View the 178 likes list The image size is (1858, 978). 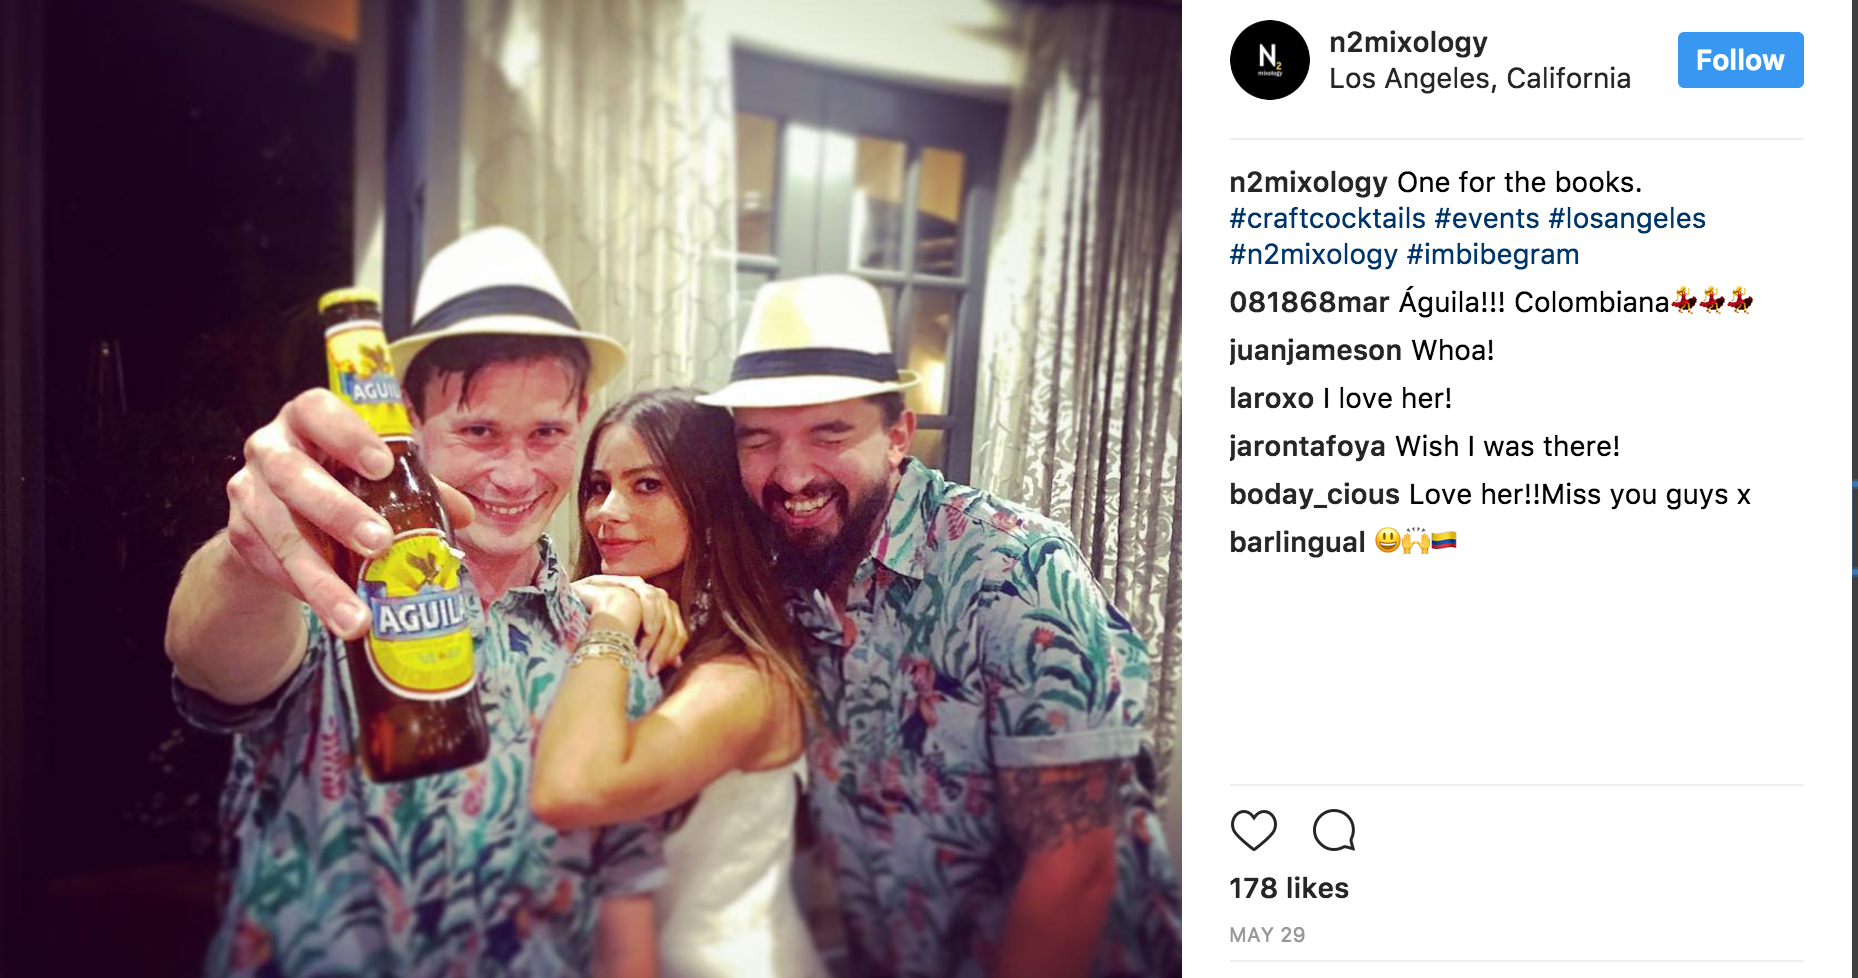click(x=1289, y=888)
